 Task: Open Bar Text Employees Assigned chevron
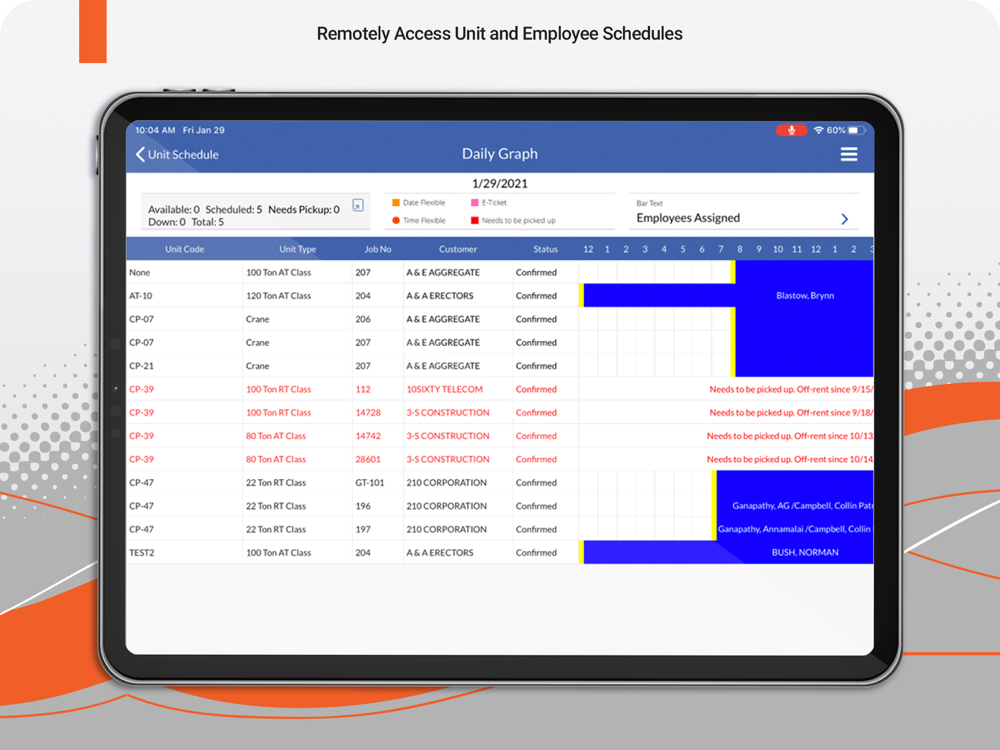[x=844, y=219]
